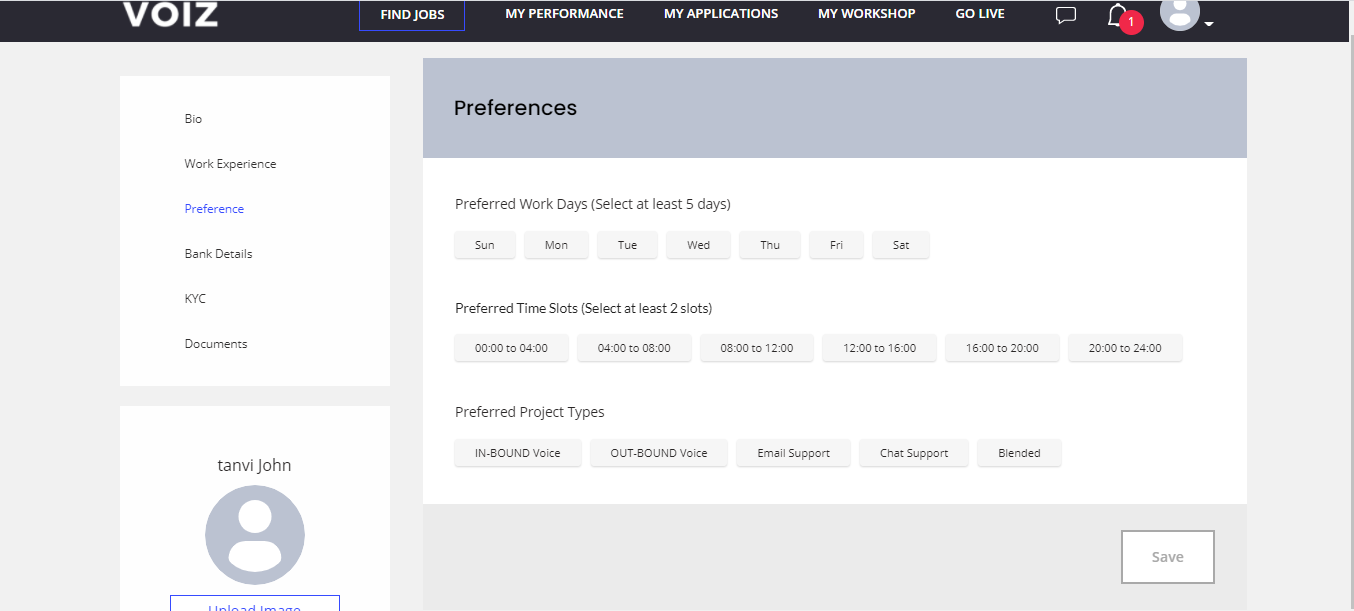The width and height of the screenshot is (1354, 611).
Task: Select the 12:00 to 16:00 time slot
Action: coord(880,348)
